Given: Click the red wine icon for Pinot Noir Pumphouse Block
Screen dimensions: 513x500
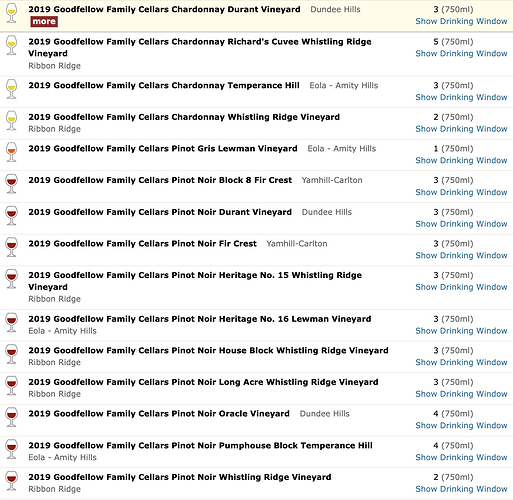Looking at the screenshot, I should (11, 449).
